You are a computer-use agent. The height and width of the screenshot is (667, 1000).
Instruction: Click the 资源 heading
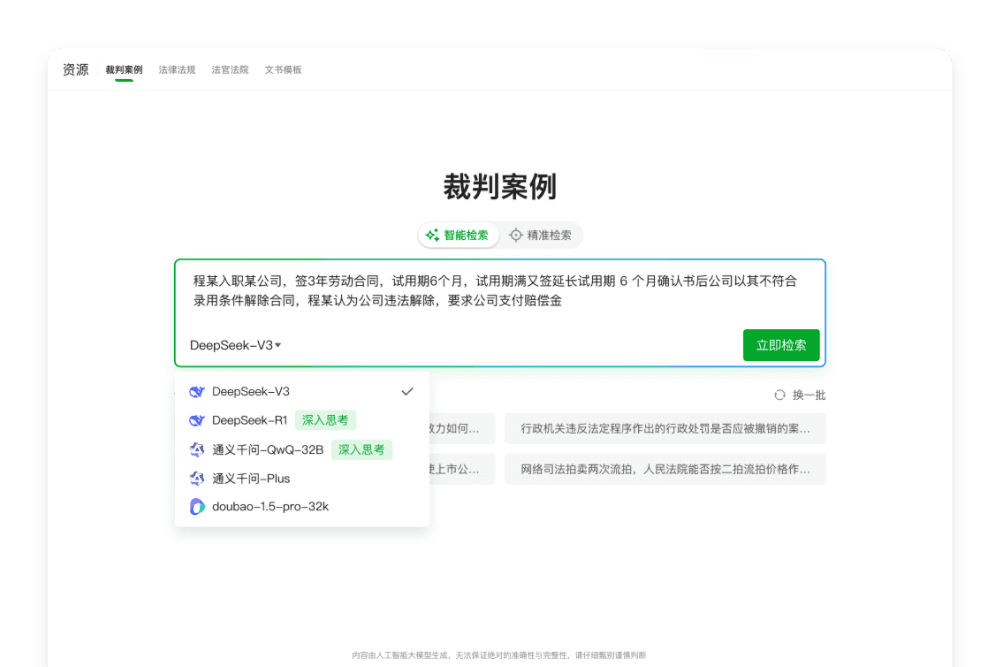[75, 70]
